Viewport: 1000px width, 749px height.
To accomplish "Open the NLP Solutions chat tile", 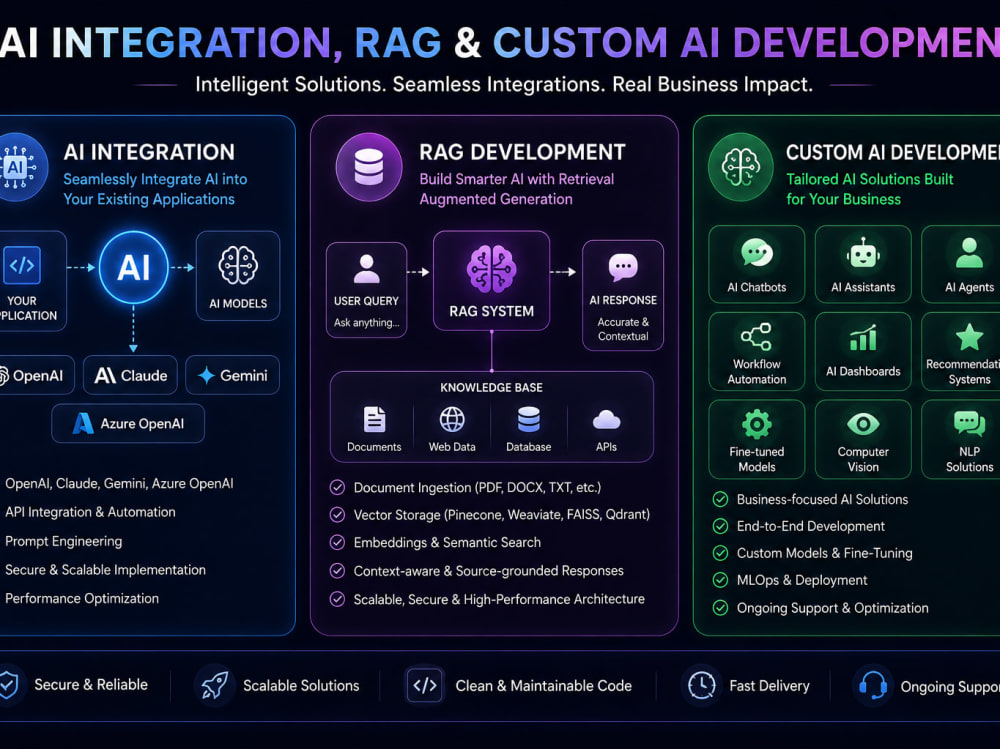I will point(961,439).
